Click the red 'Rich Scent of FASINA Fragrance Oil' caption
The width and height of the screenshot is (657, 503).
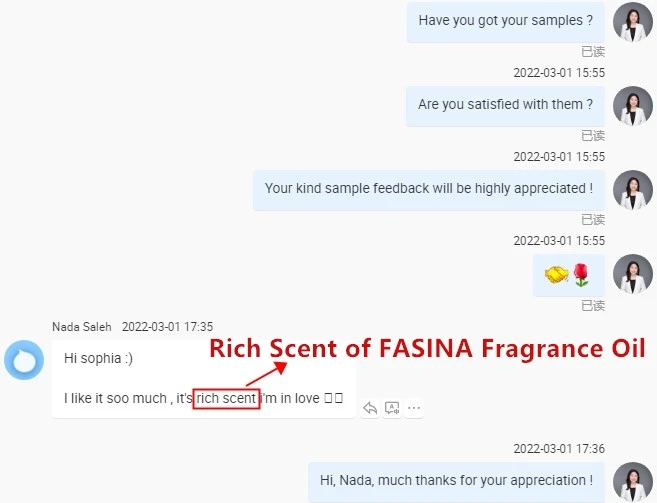[x=427, y=349]
